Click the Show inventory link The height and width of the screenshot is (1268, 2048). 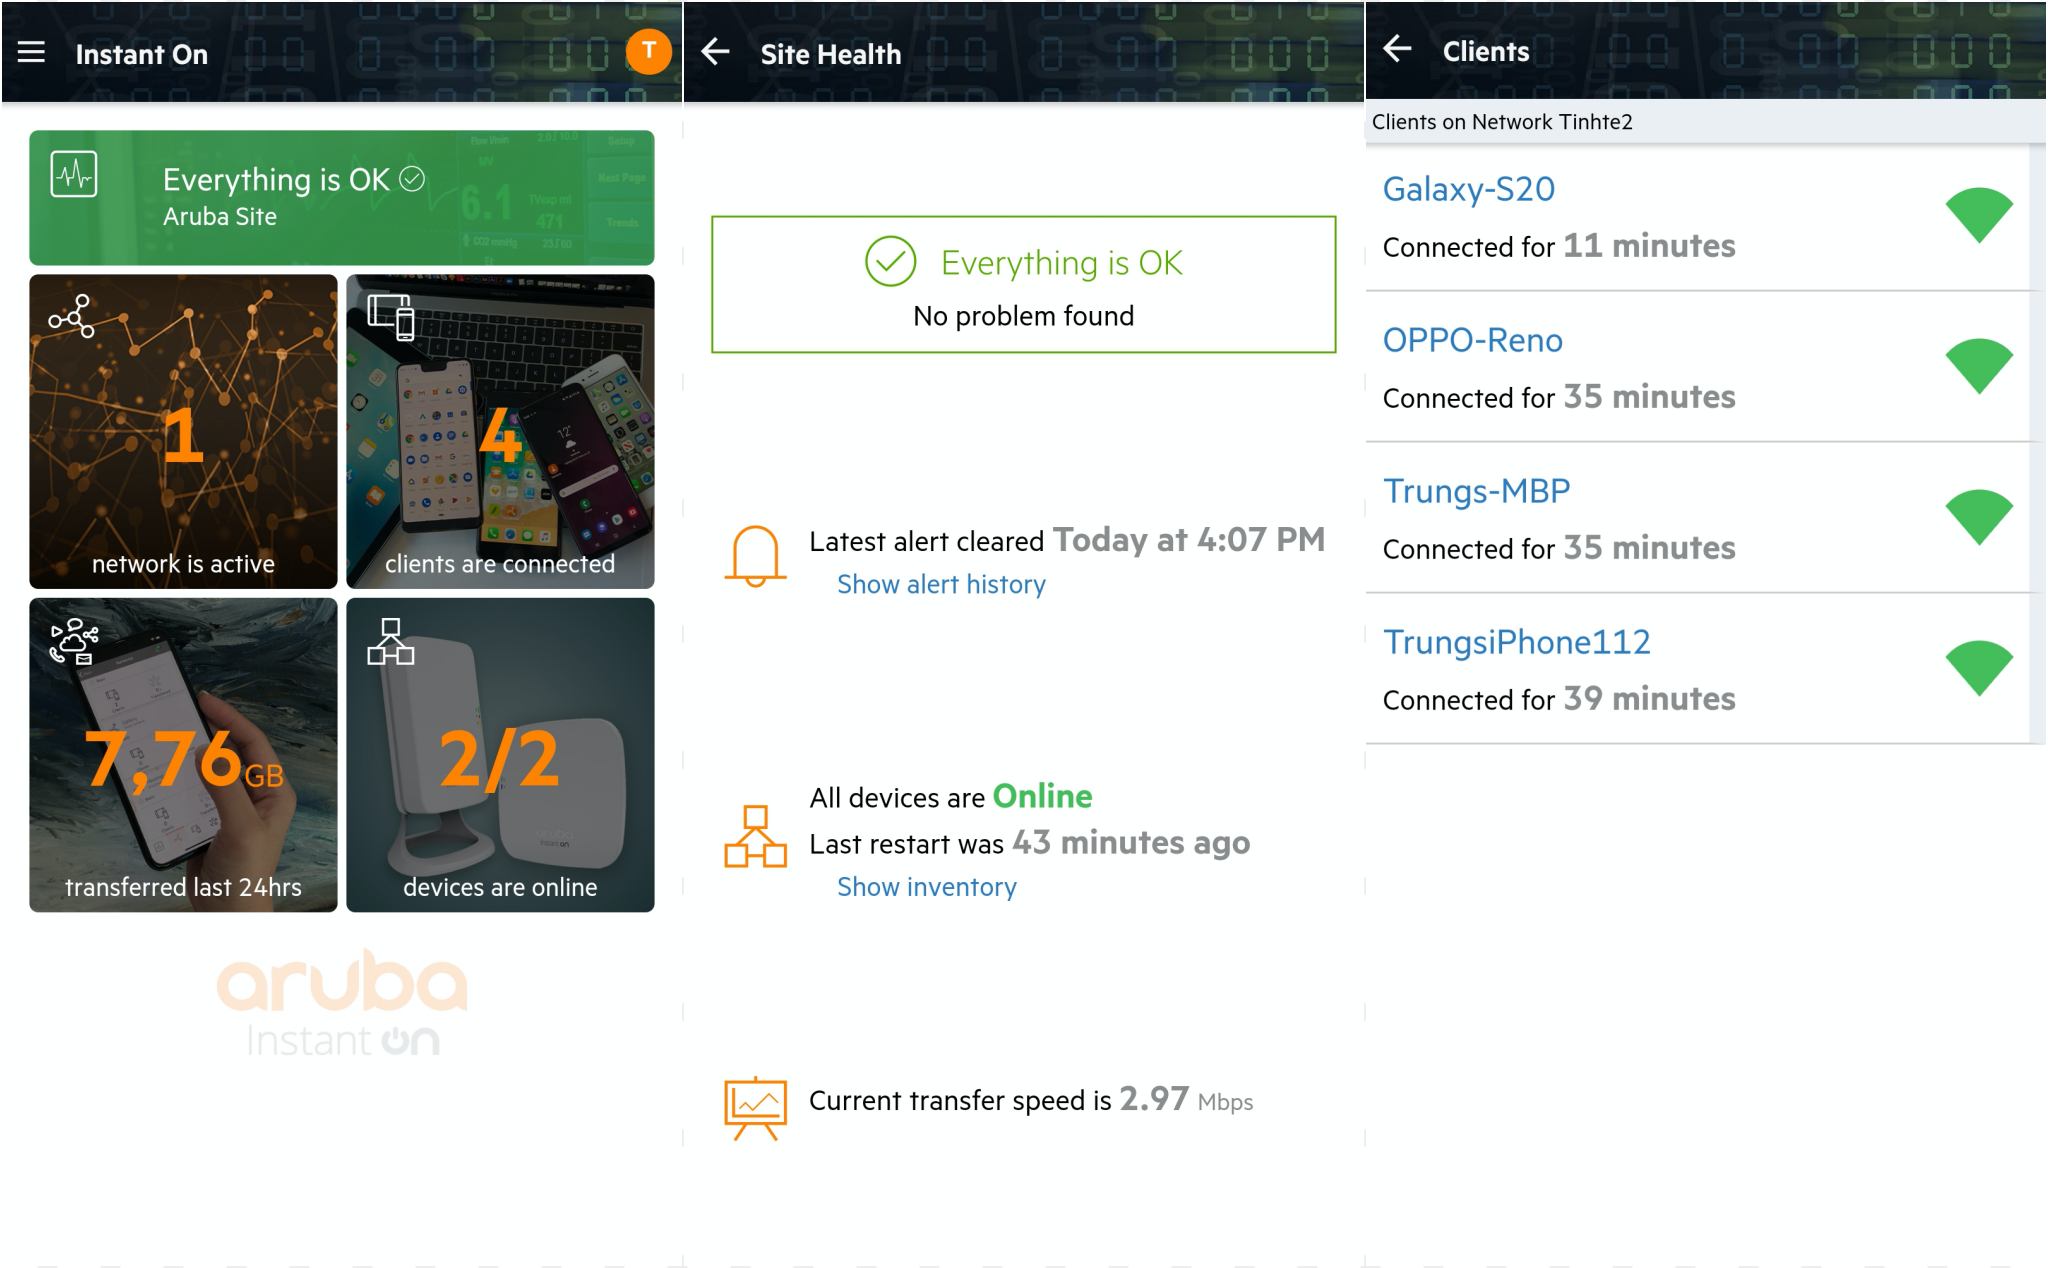926,887
